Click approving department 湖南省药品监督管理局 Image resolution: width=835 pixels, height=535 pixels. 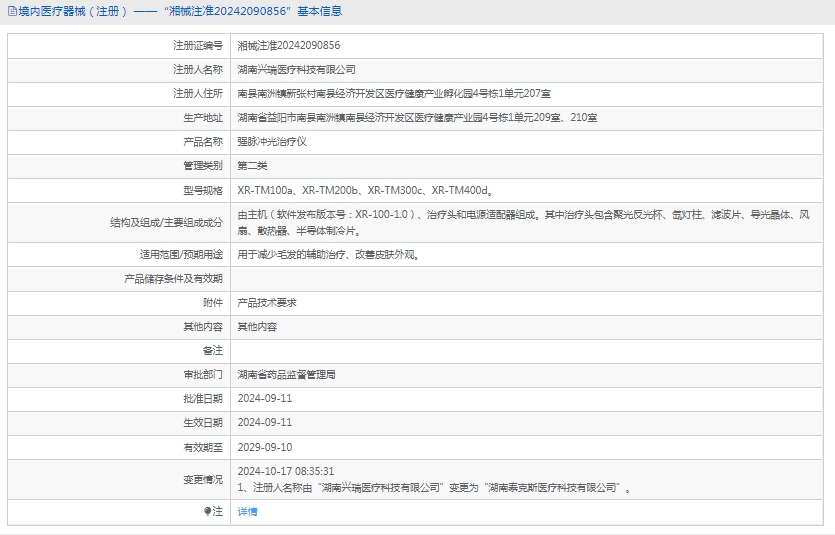pos(286,375)
